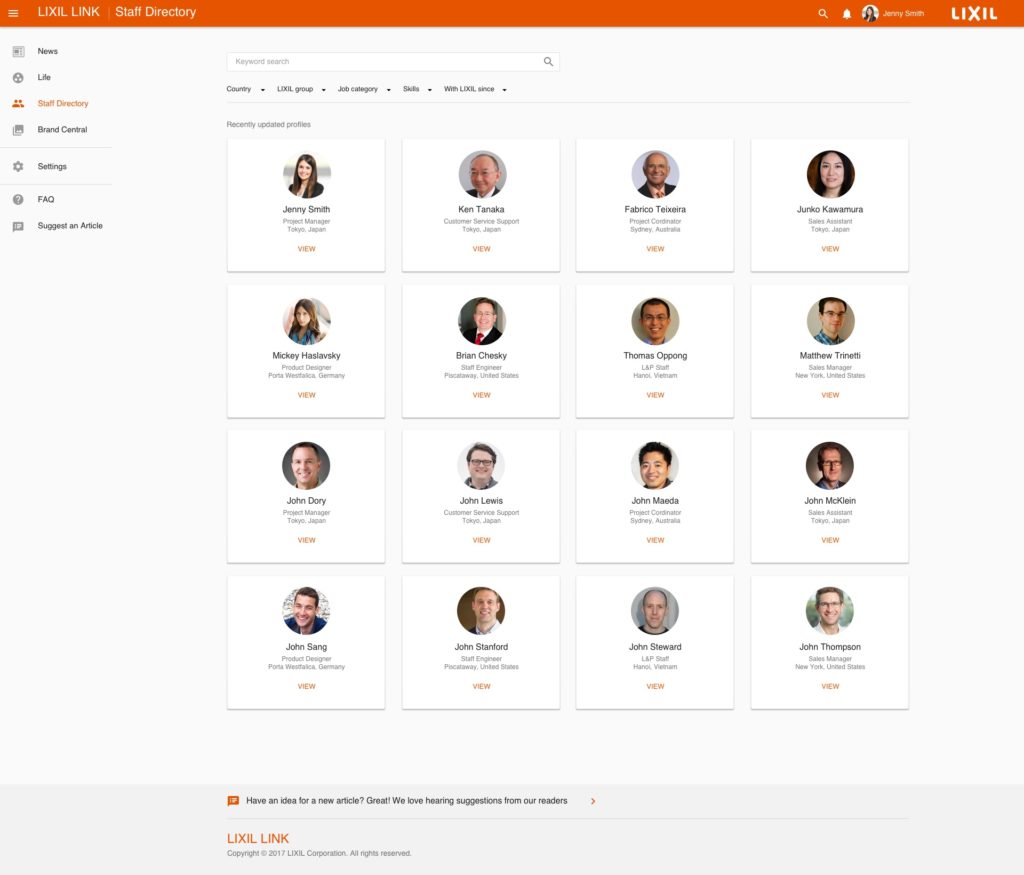
Task: Click Matthew Trinetti's profile photo
Action: 830,321
